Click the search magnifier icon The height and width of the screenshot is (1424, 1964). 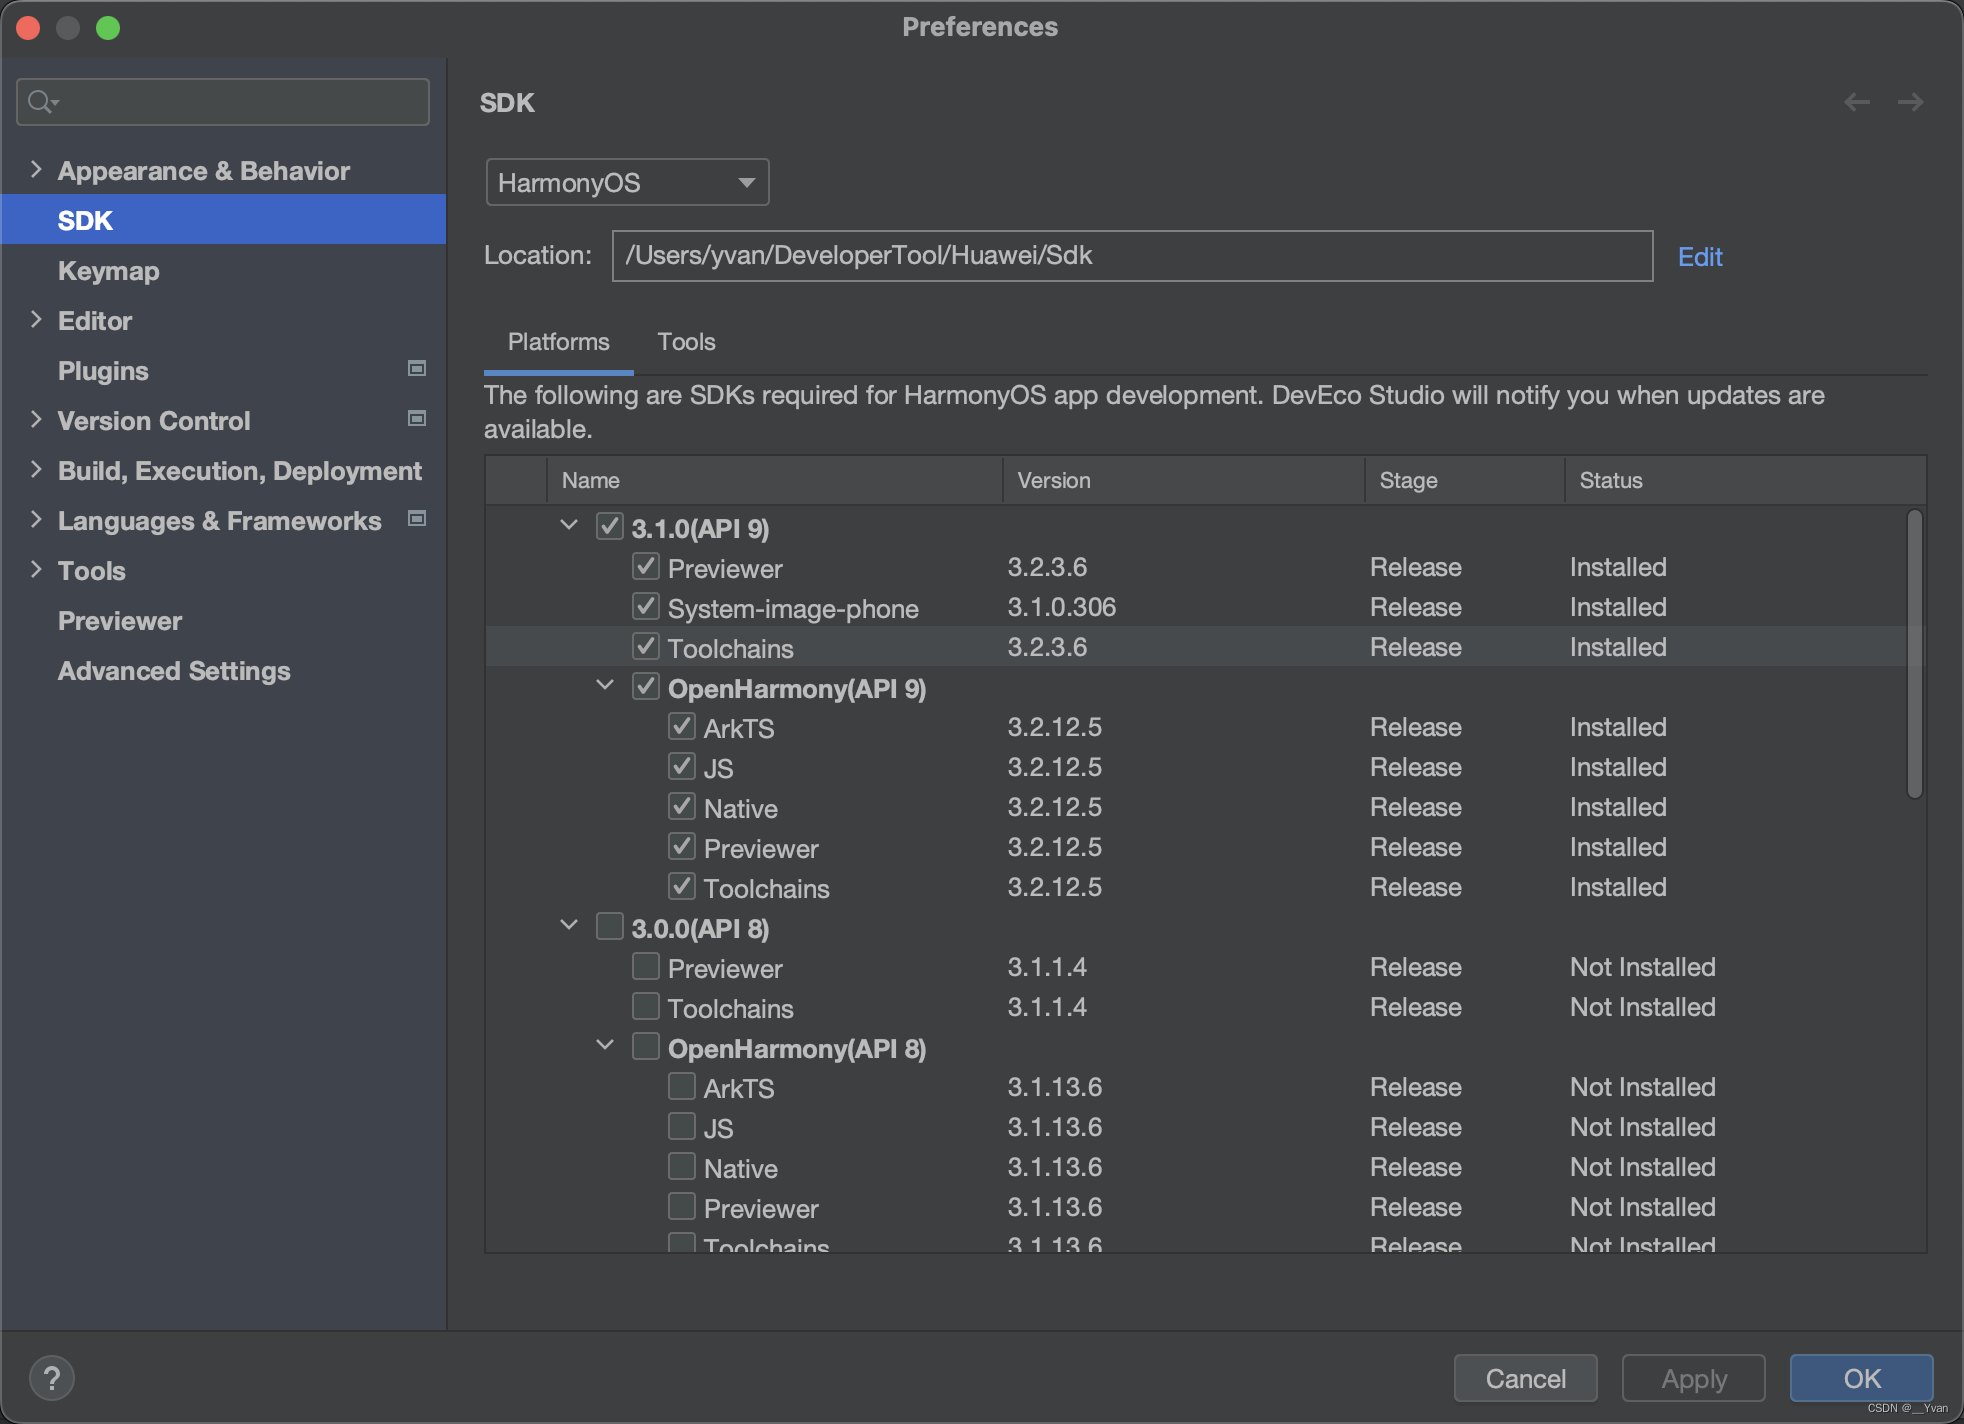[42, 102]
